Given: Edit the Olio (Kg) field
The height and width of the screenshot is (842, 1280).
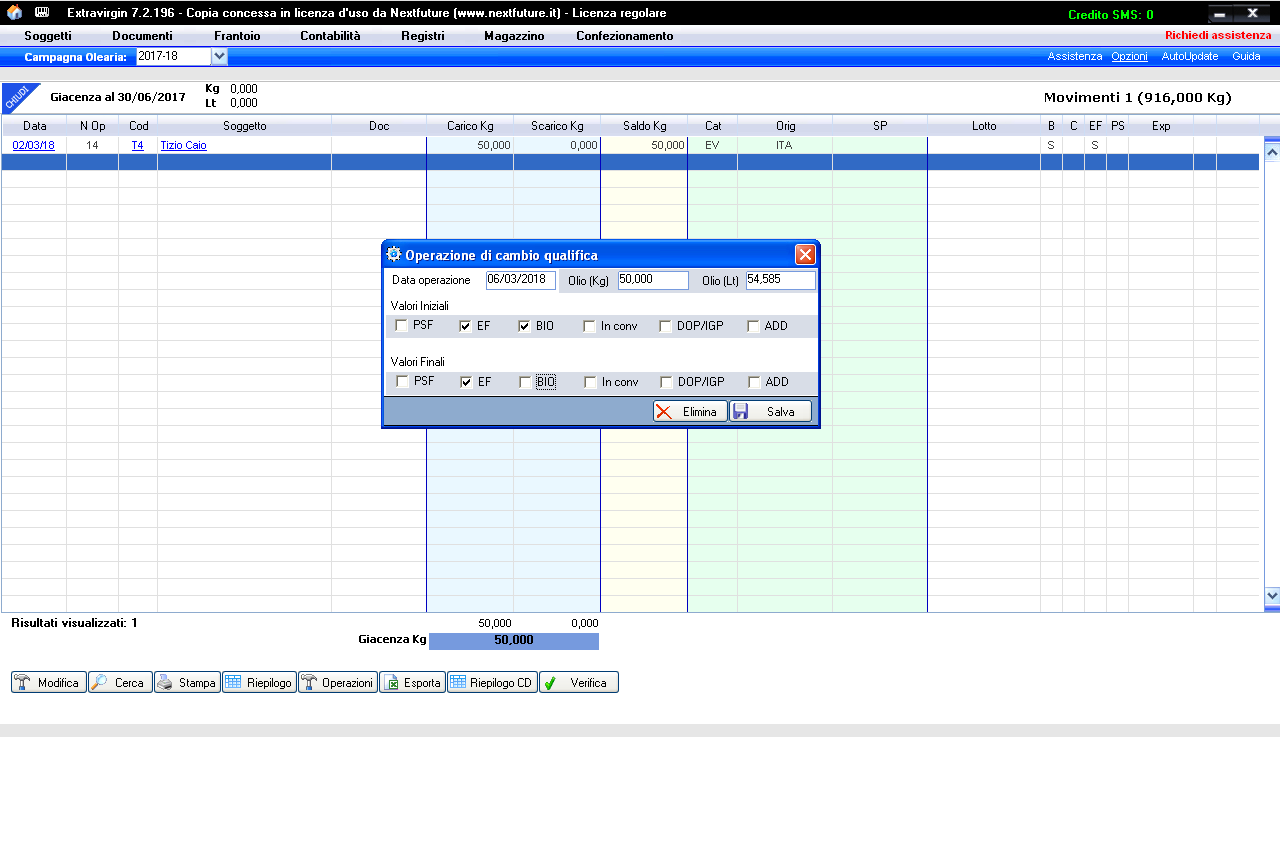Looking at the screenshot, I should click(x=653, y=280).
